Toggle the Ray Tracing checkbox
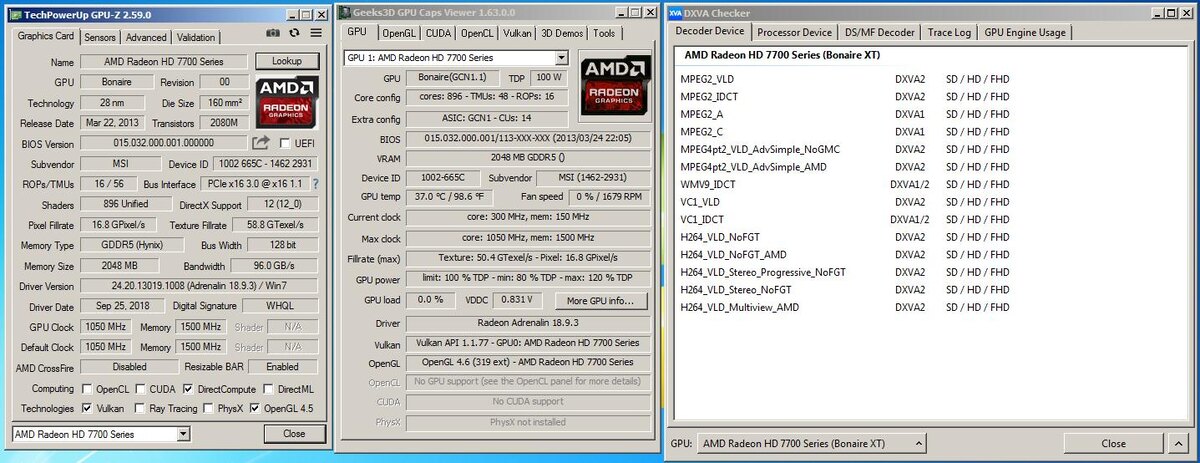Screen dimensions: 1200x463 pyautogui.click(x=141, y=408)
